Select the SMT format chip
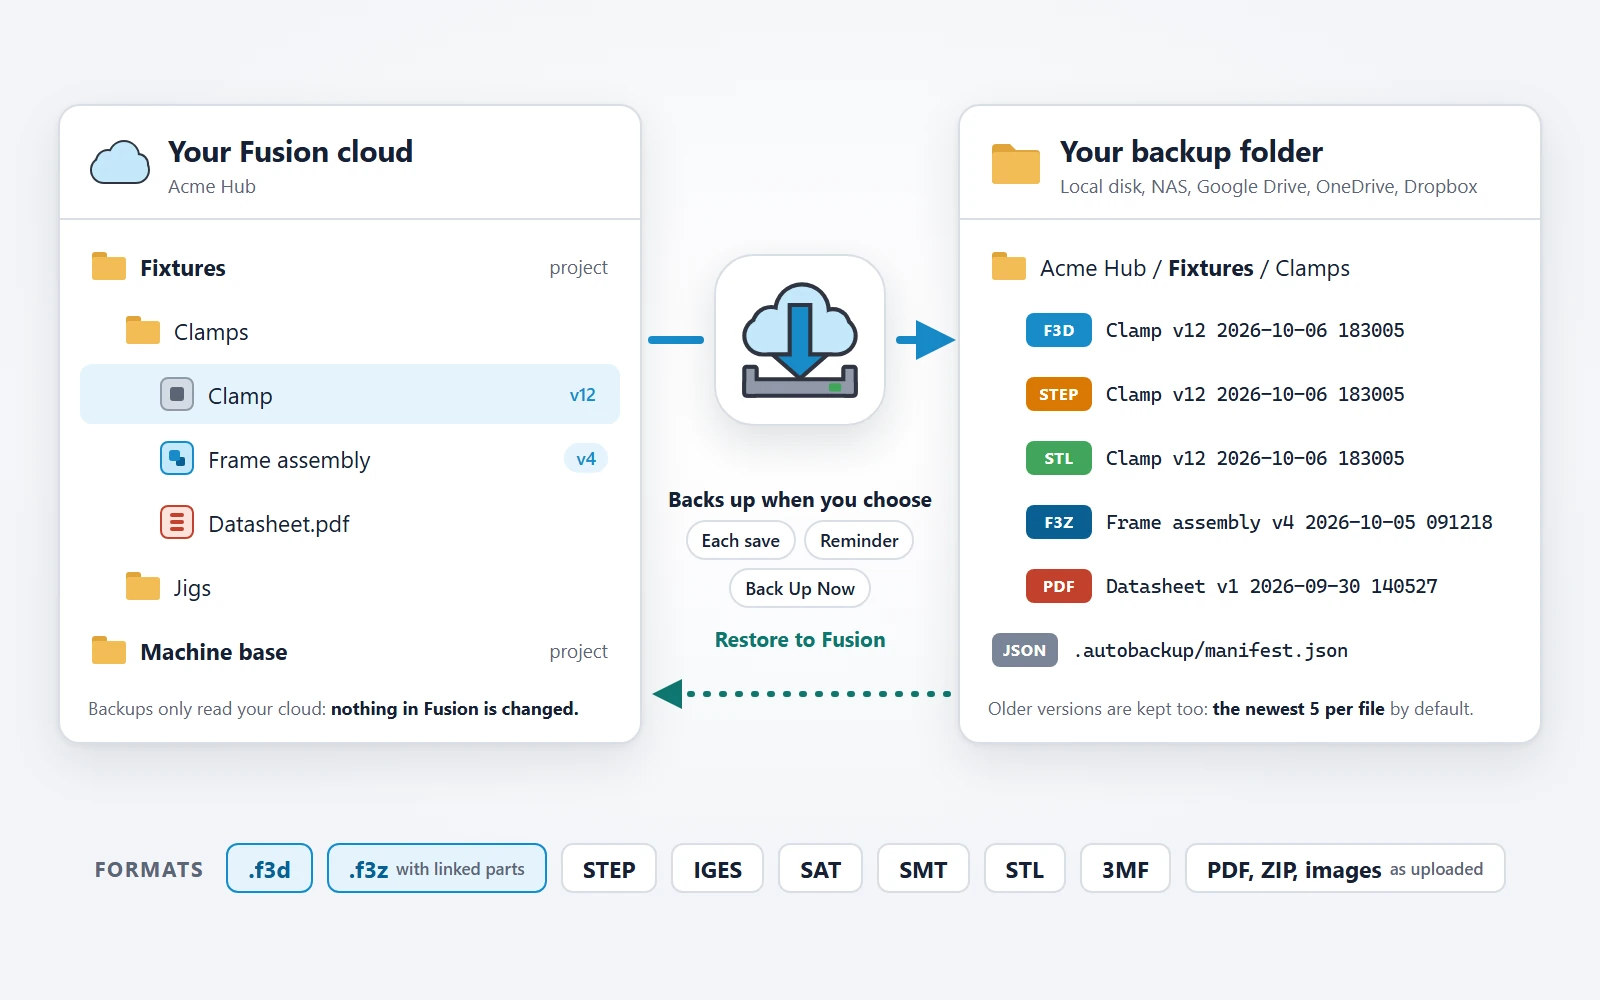The image size is (1600, 1000). 923,869
